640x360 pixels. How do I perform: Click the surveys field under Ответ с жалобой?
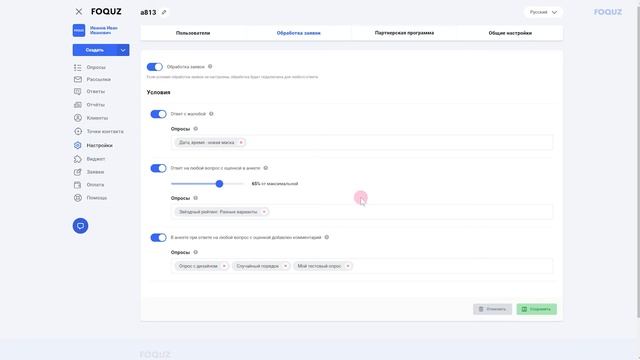362,142
